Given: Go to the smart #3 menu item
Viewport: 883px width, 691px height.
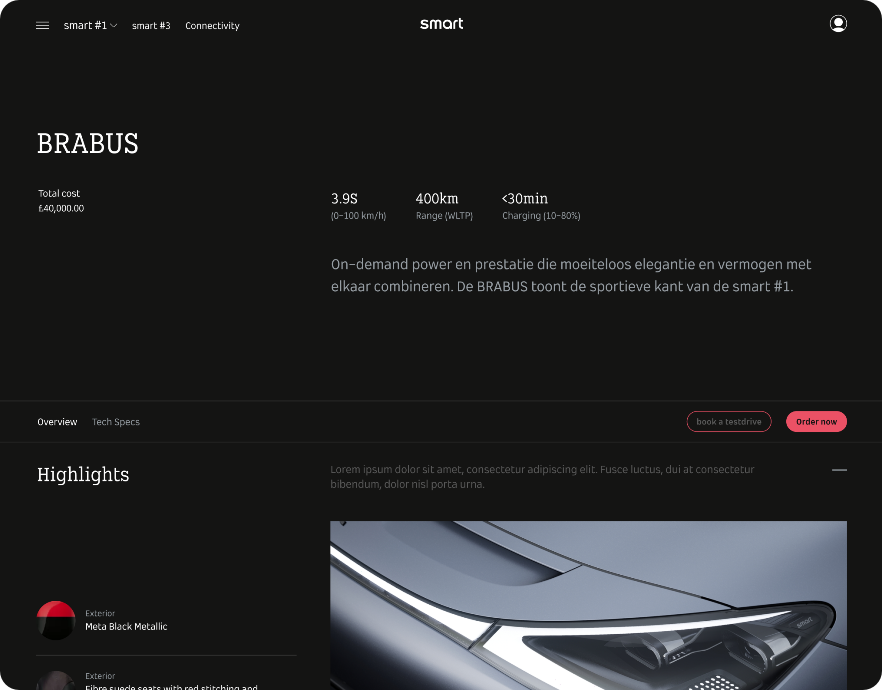Looking at the screenshot, I should click(151, 26).
